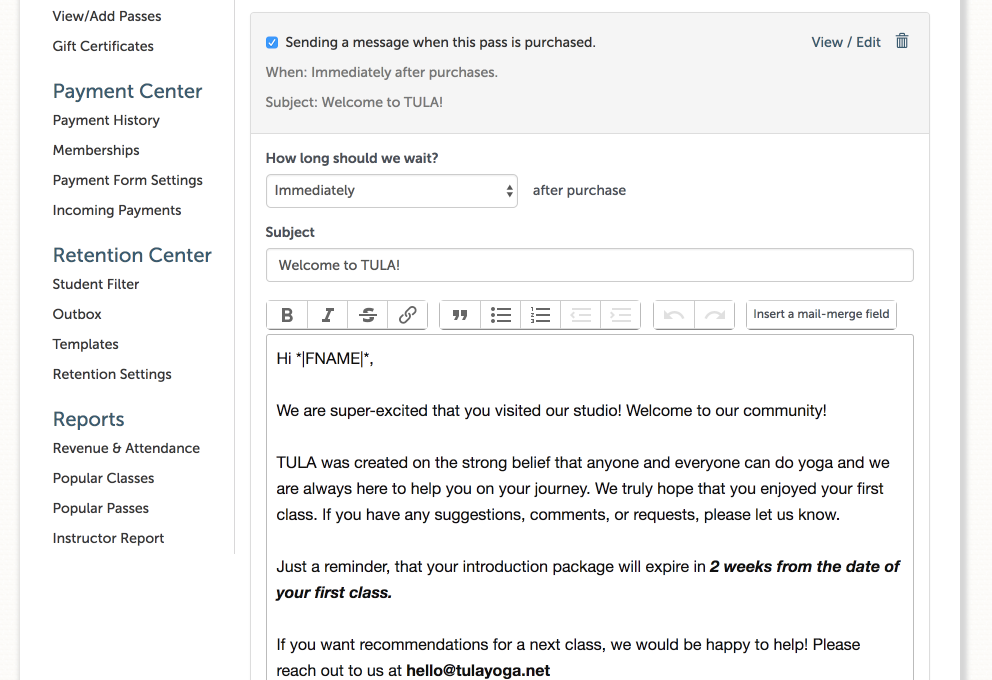Uncheck sending a message when pass is purchased
The image size is (992, 680).
tap(272, 42)
